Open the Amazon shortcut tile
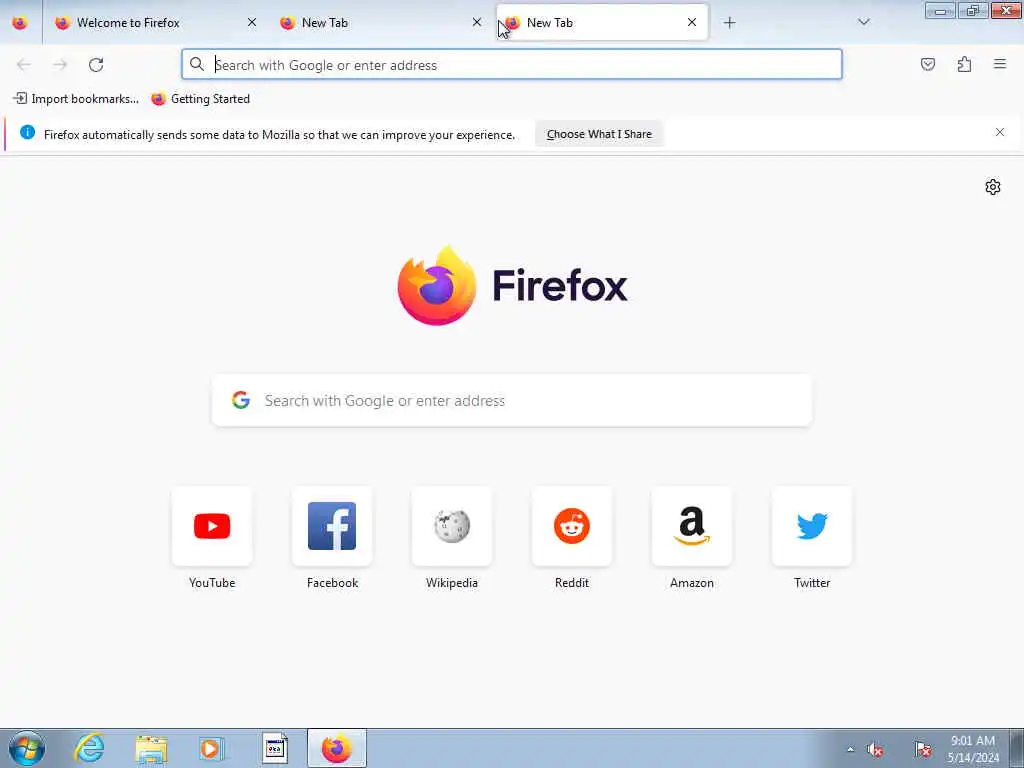The width and height of the screenshot is (1024, 768). (692, 526)
